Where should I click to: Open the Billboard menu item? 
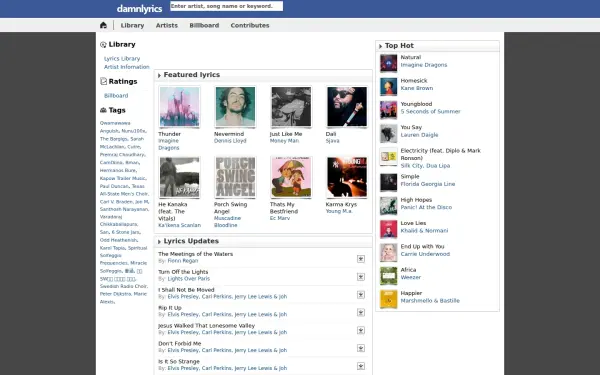(204, 25)
